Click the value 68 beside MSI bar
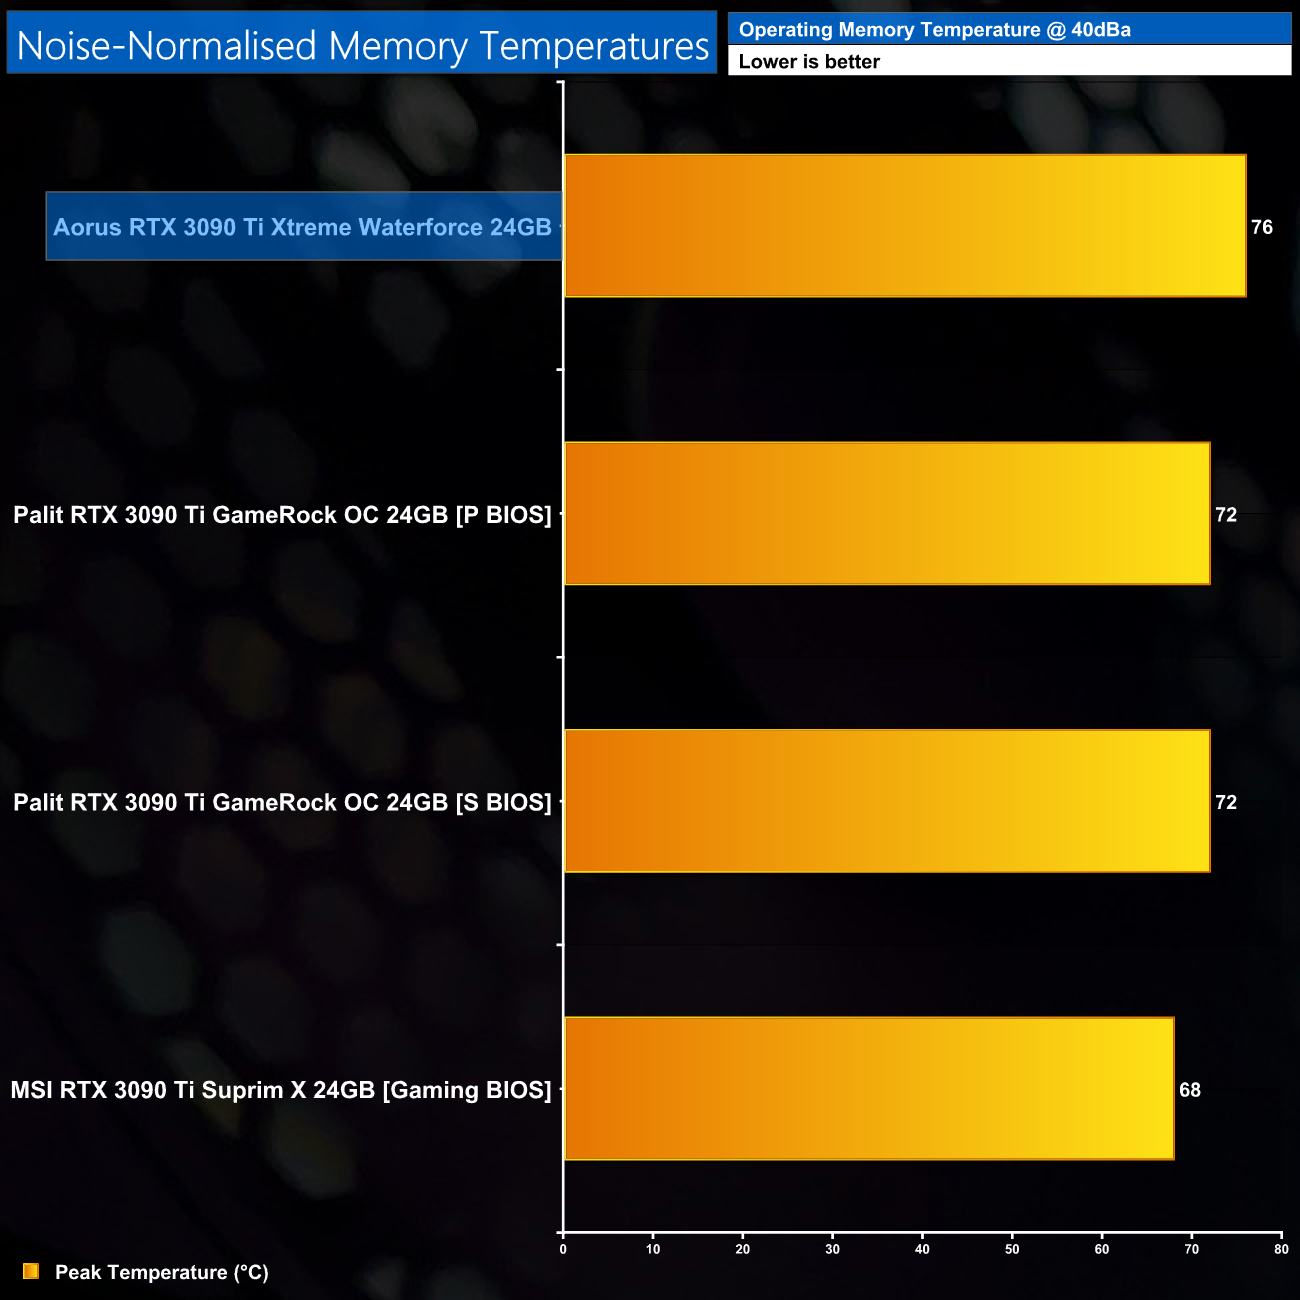Screen dimensions: 1300x1300 point(1190,1090)
